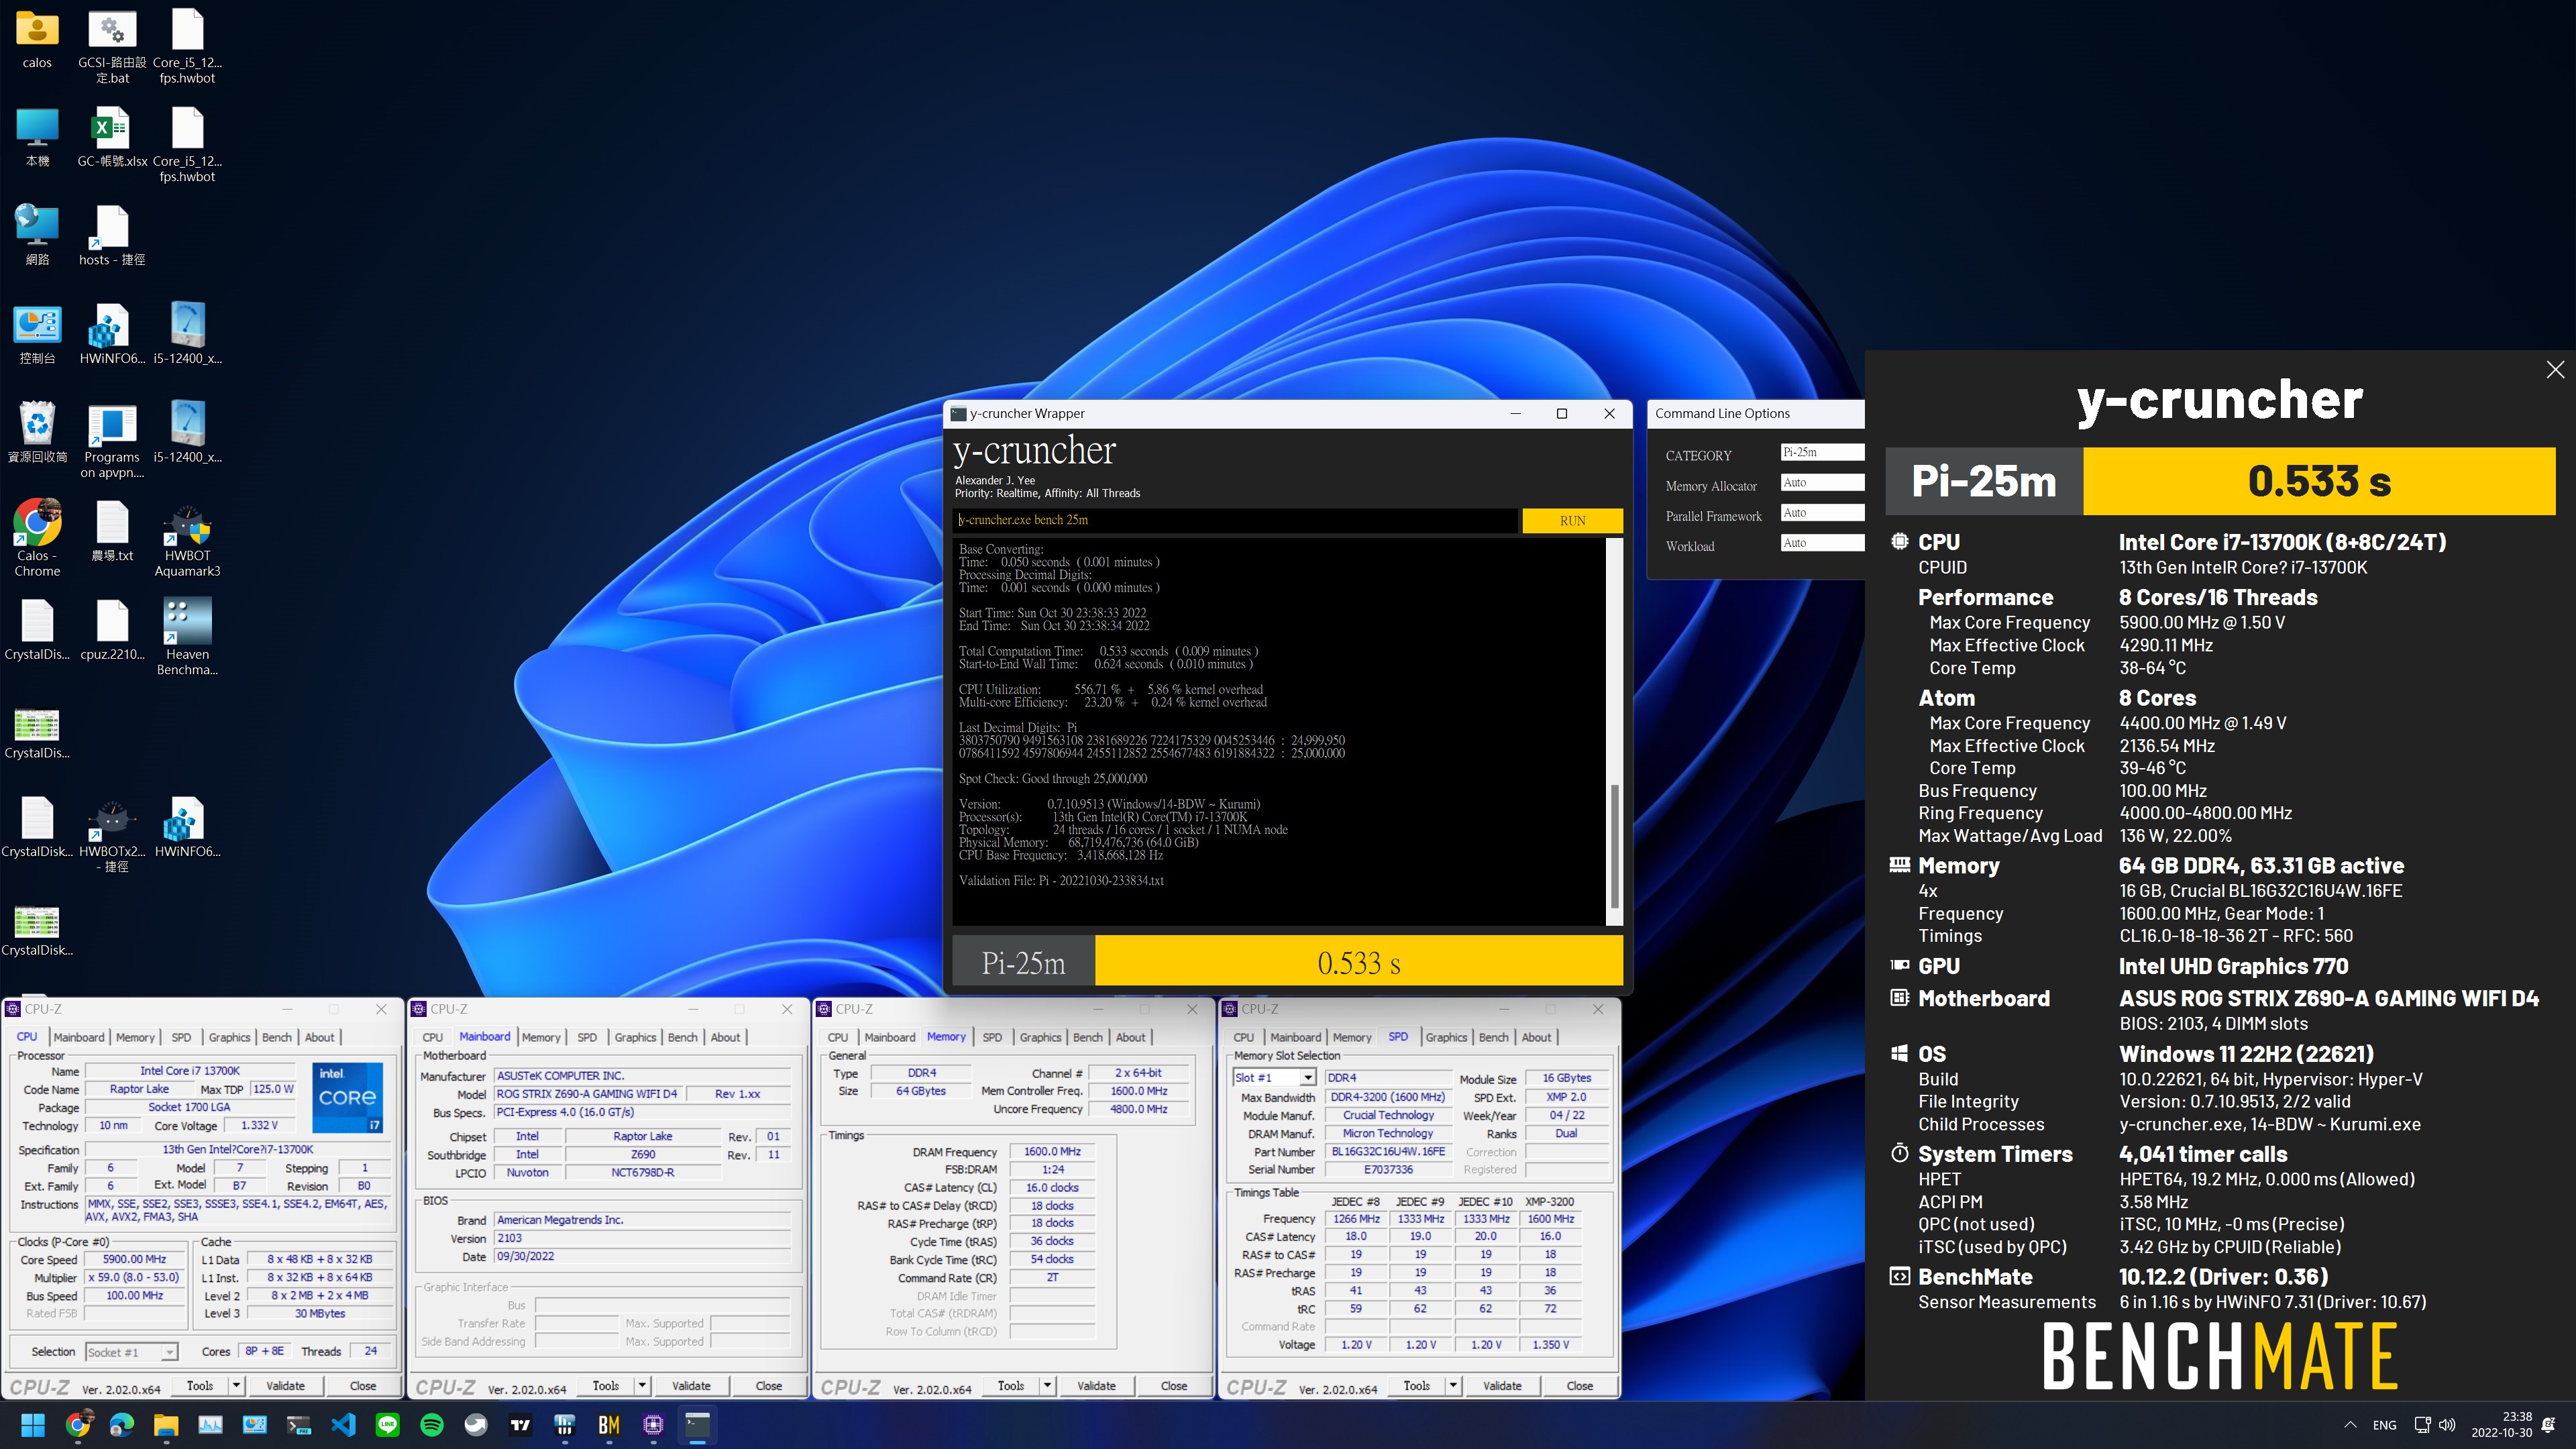The image size is (2576, 1449).
Task: Click the network icon in the system tray
Action: click(2422, 1425)
